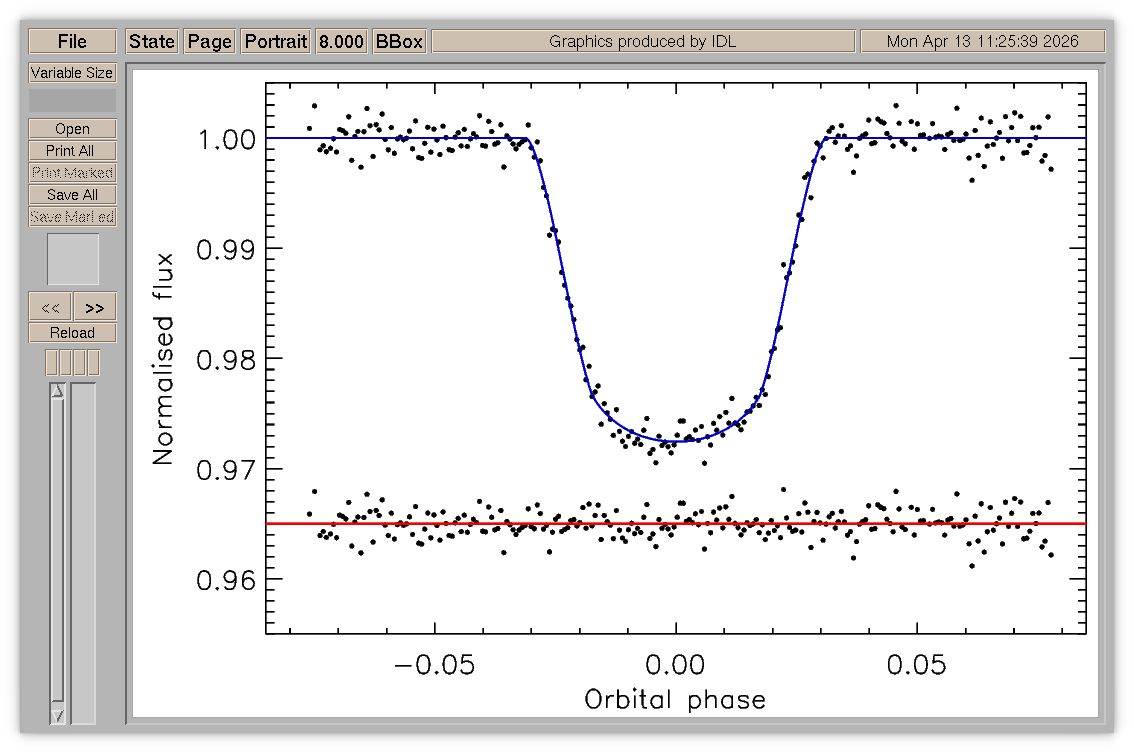This screenshot has width=1134, height=753.
Task: Click the scrollbar down arrow
Action: [x=58, y=715]
